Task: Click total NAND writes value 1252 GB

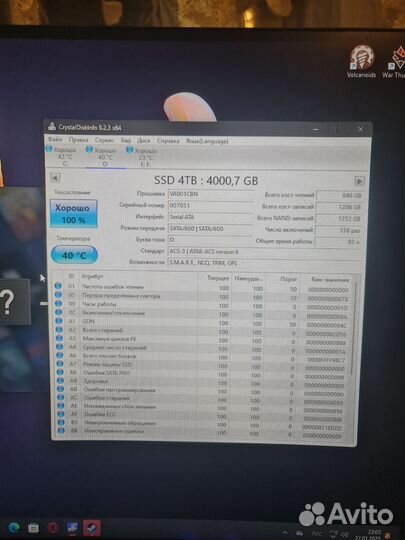Action: point(339,219)
